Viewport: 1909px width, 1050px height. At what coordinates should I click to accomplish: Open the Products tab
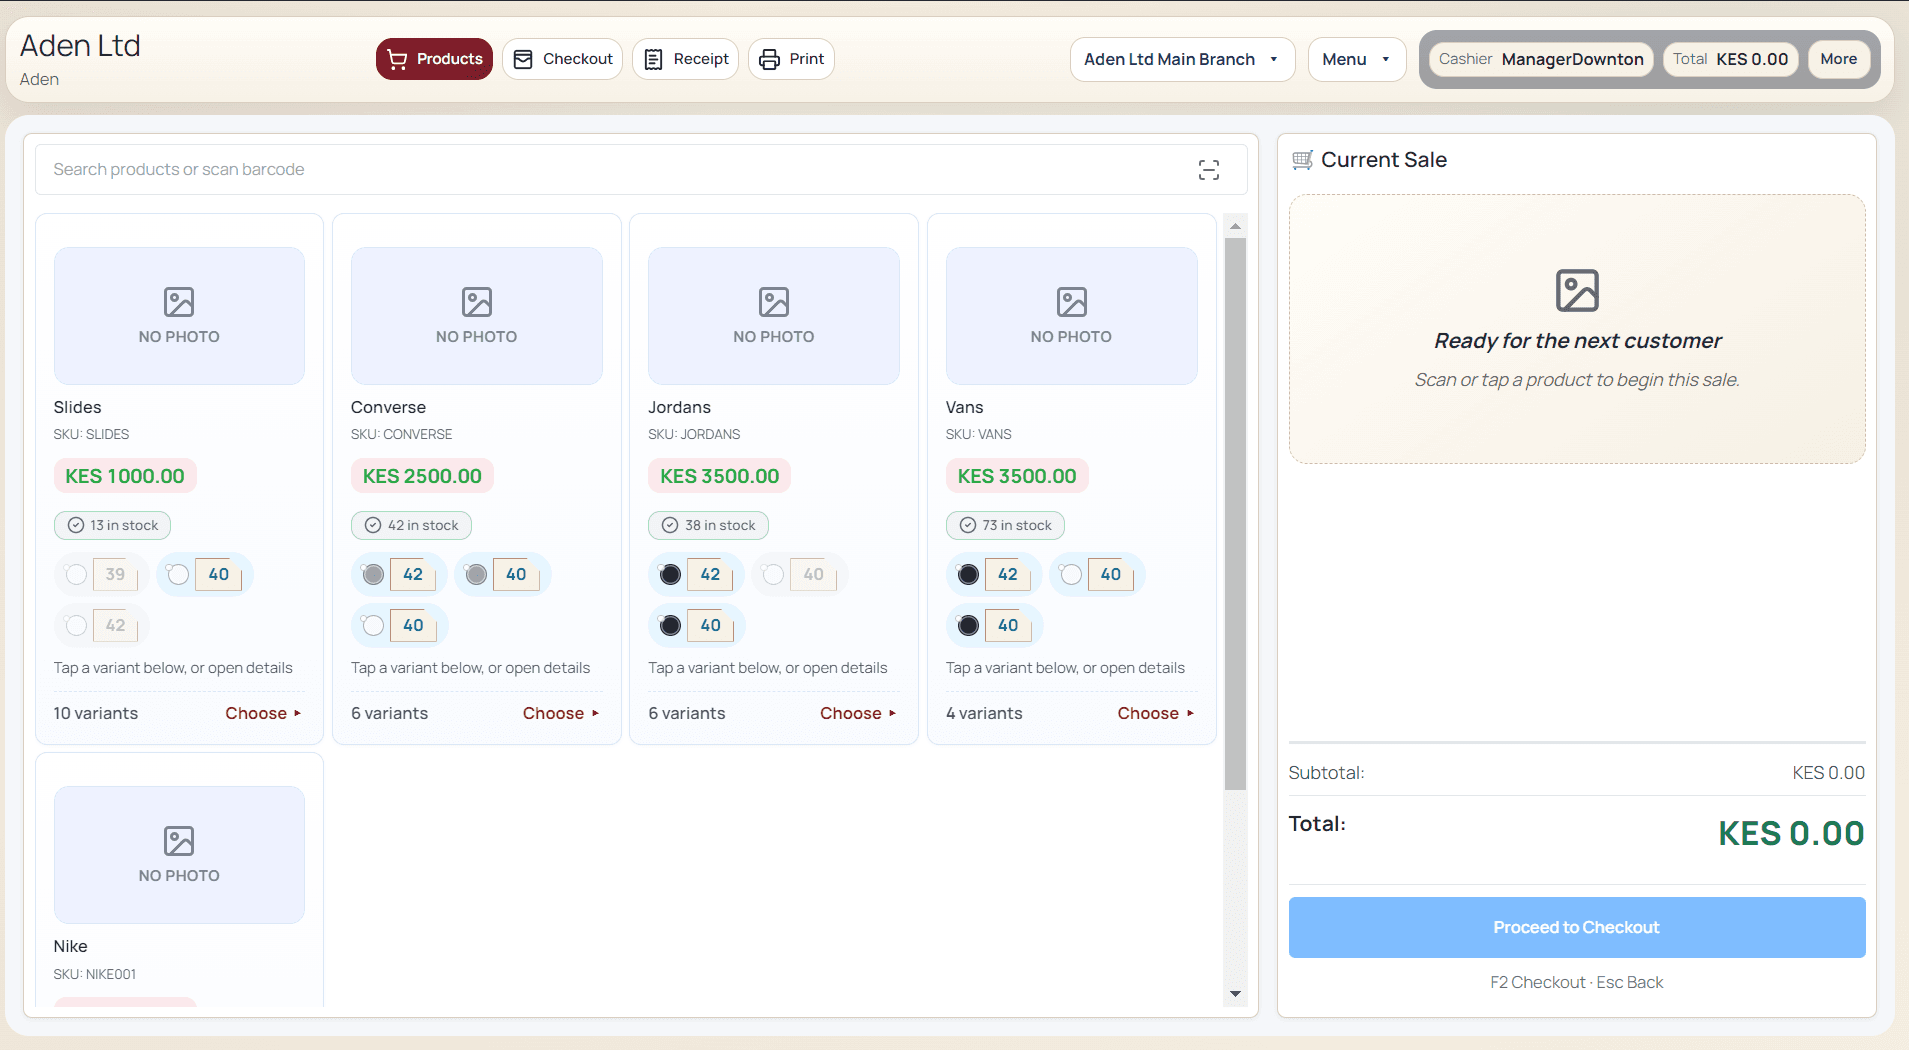pos(434,59)
